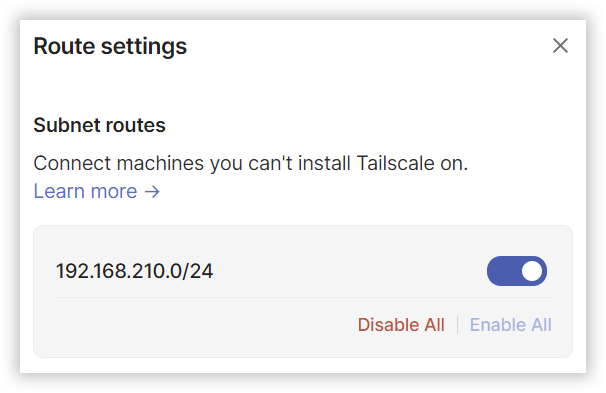
Task: Click Enable All routes
Action: click(511, 325)
